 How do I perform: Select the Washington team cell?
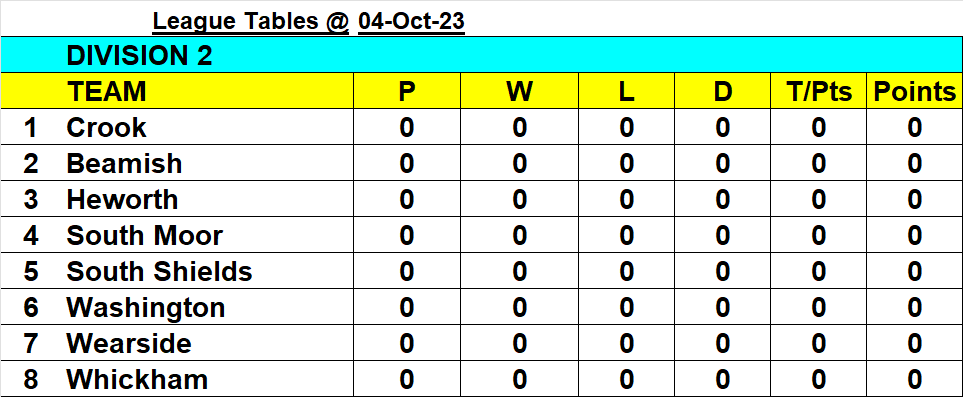[x=209, y=307]
